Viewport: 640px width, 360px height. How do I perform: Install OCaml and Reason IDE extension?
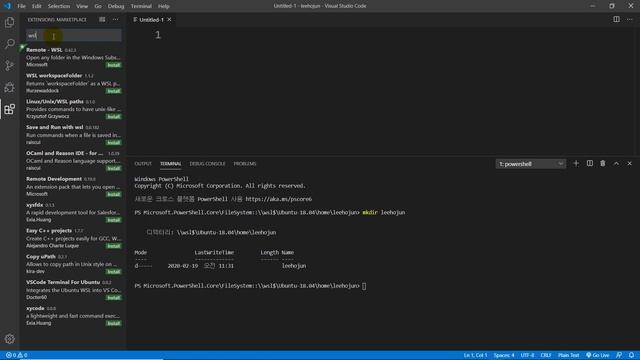coord(113,168)
